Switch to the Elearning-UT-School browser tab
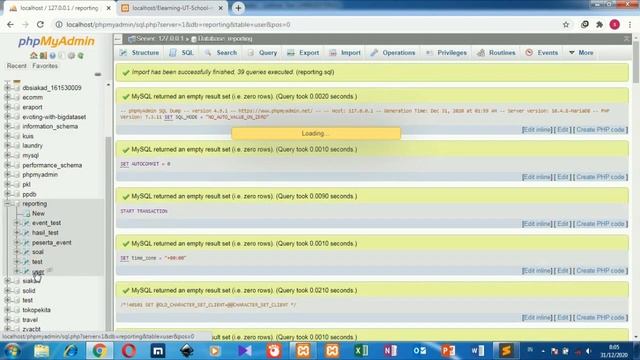The image size is (640, 360). point(172,8)
